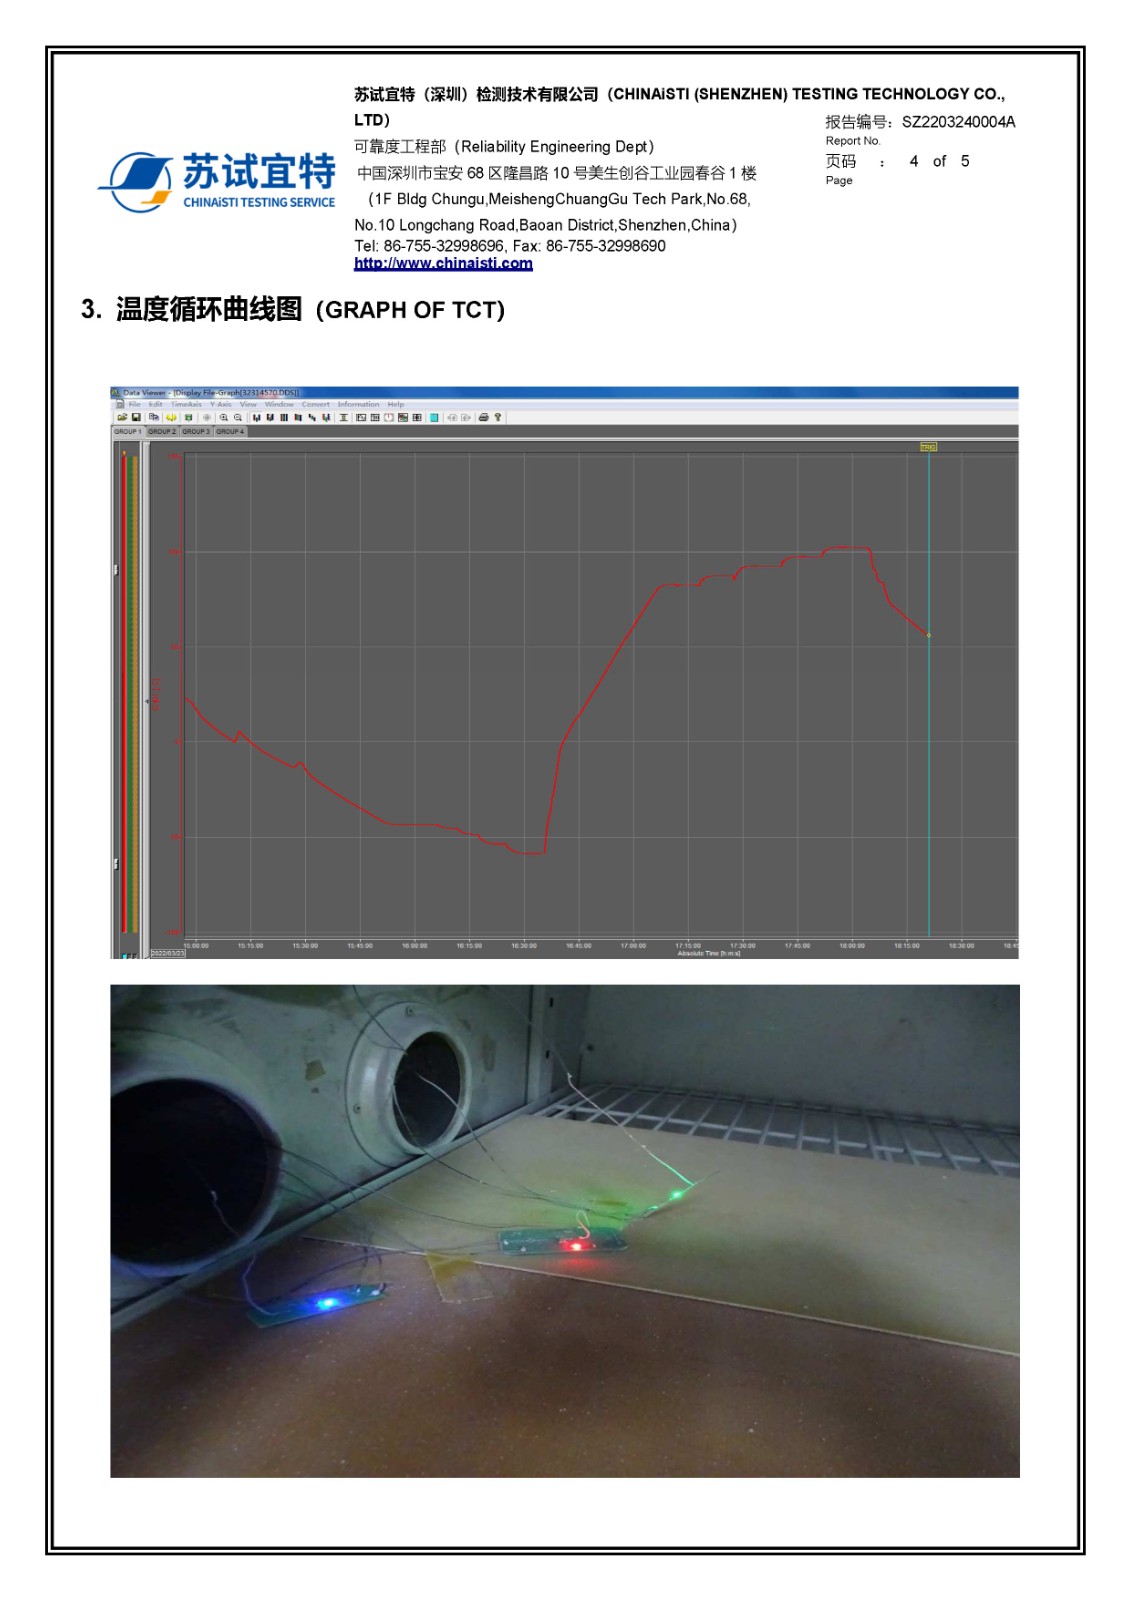The width and height of the screenshot is (1130, 1600).
Task: Click the Open file toolbar icon
Action: coord(122,417)
